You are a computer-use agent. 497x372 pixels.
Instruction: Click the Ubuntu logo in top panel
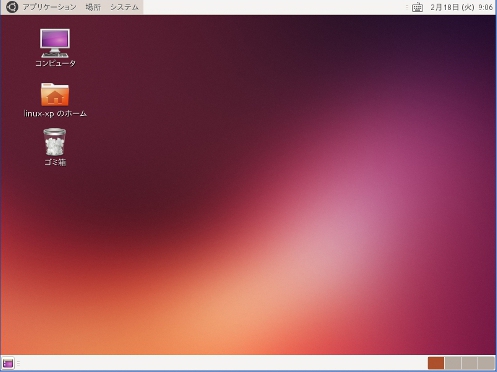coord(12,7)
